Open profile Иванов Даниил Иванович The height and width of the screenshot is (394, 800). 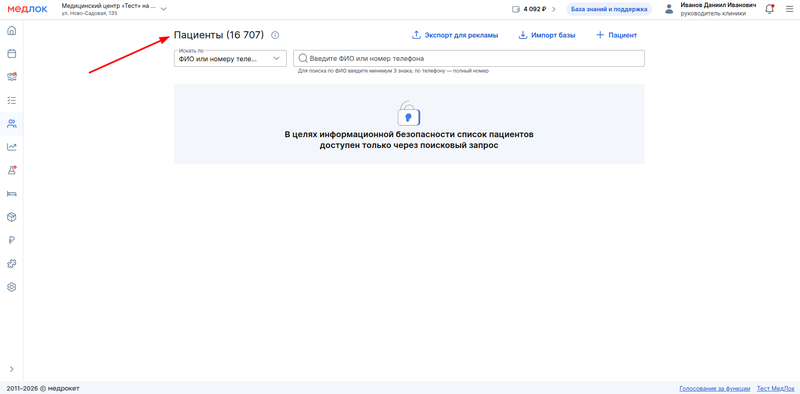pyautogui.click(x=718, y=5)
